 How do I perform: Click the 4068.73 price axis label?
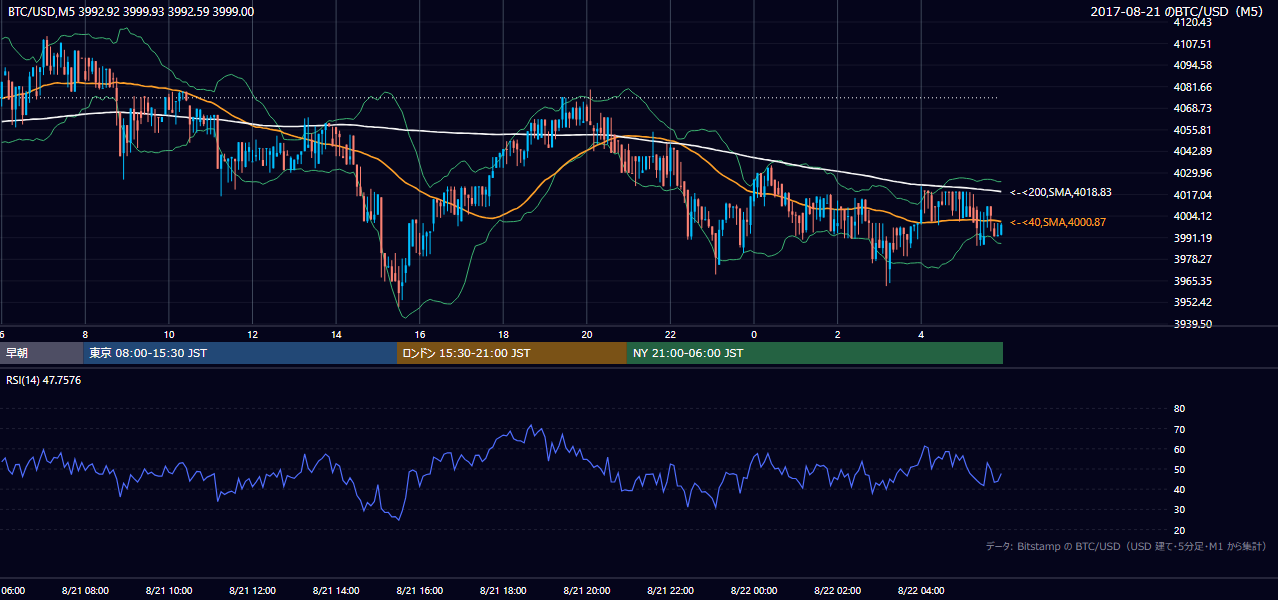pyautogui.click(x=1192, y=108)
